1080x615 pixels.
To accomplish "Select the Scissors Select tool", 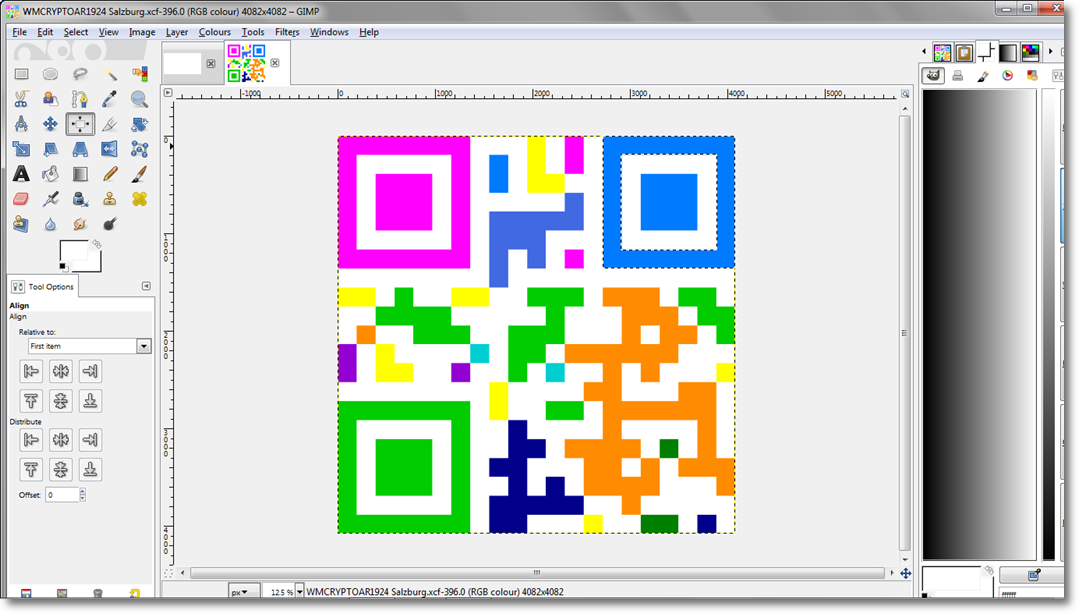I will click(21, 99).
